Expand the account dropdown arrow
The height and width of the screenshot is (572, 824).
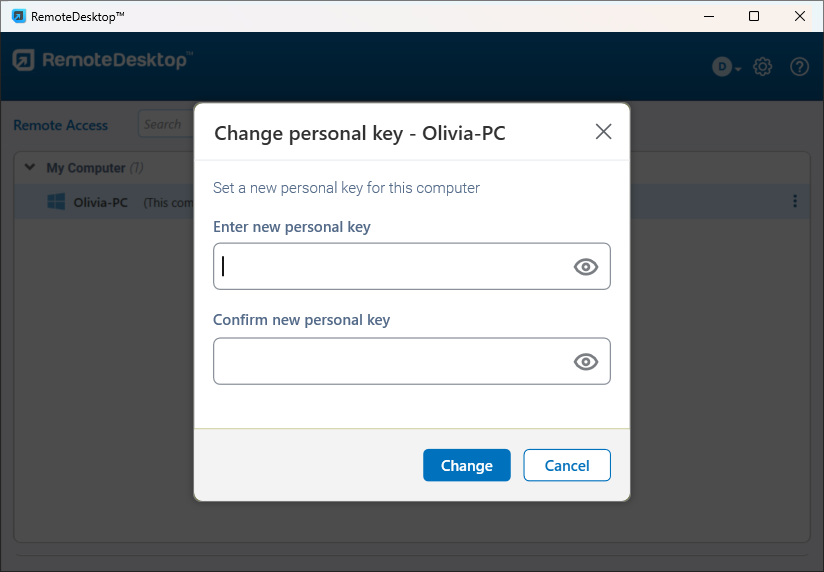pyautogui.click(x=738, y=69)
